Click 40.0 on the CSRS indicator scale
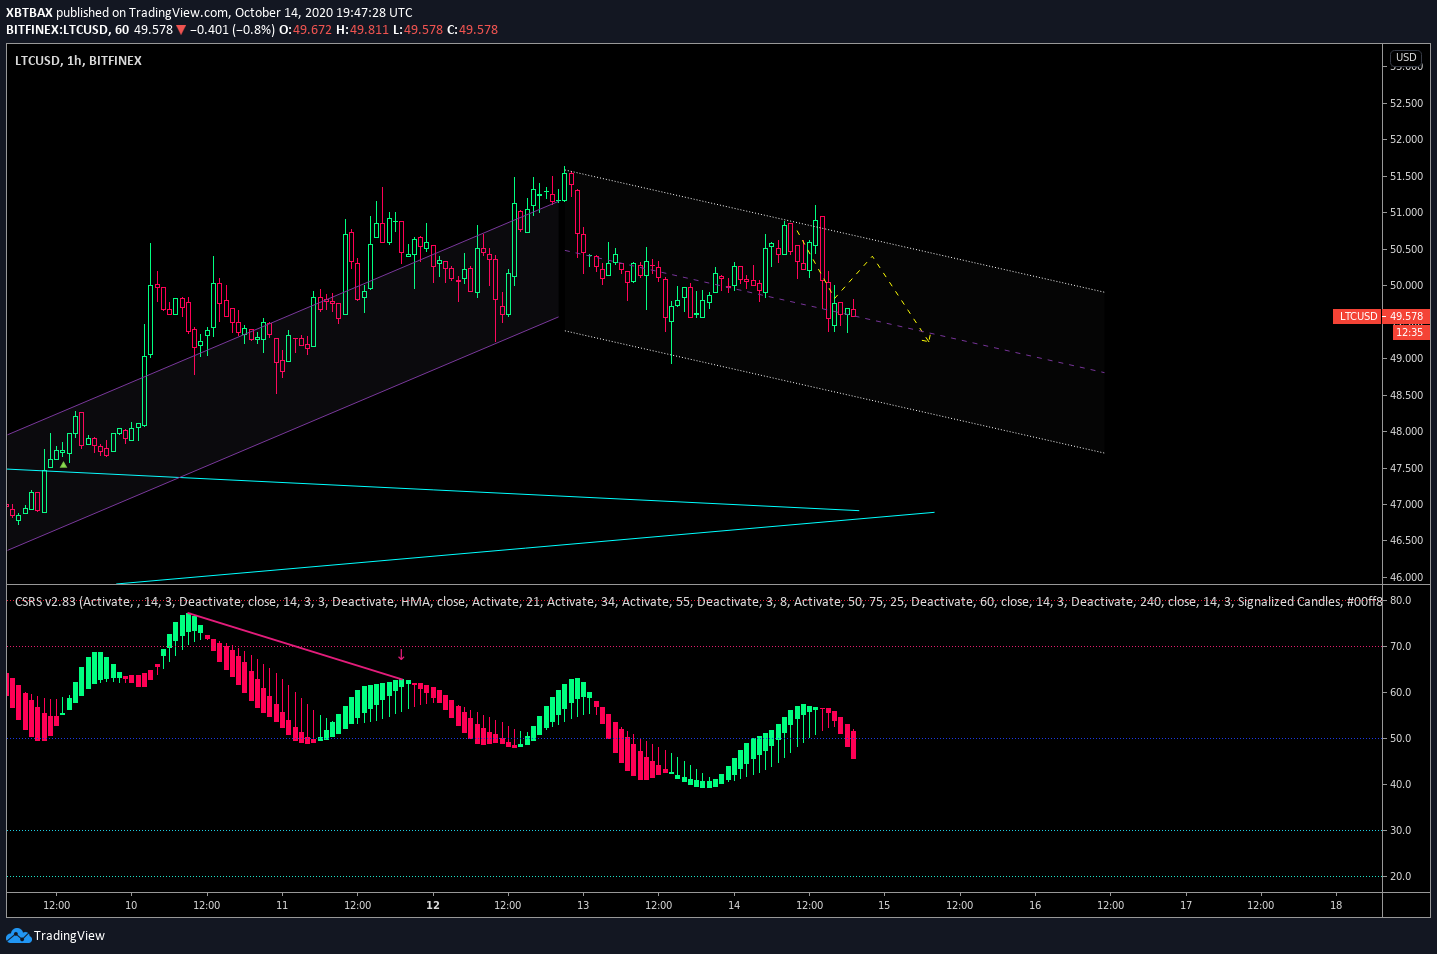Image resolution: width=1437 pixels, height=954 pixels. pyautogui.click(x=1400, y=785)
